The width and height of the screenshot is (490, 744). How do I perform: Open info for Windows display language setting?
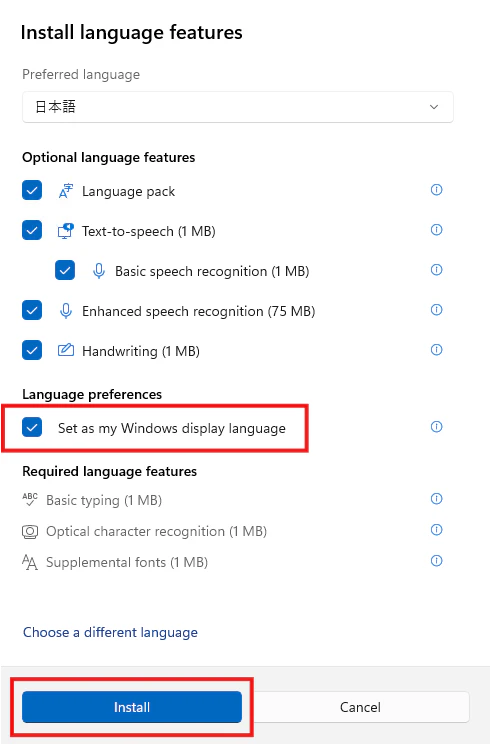pos(436,427)
